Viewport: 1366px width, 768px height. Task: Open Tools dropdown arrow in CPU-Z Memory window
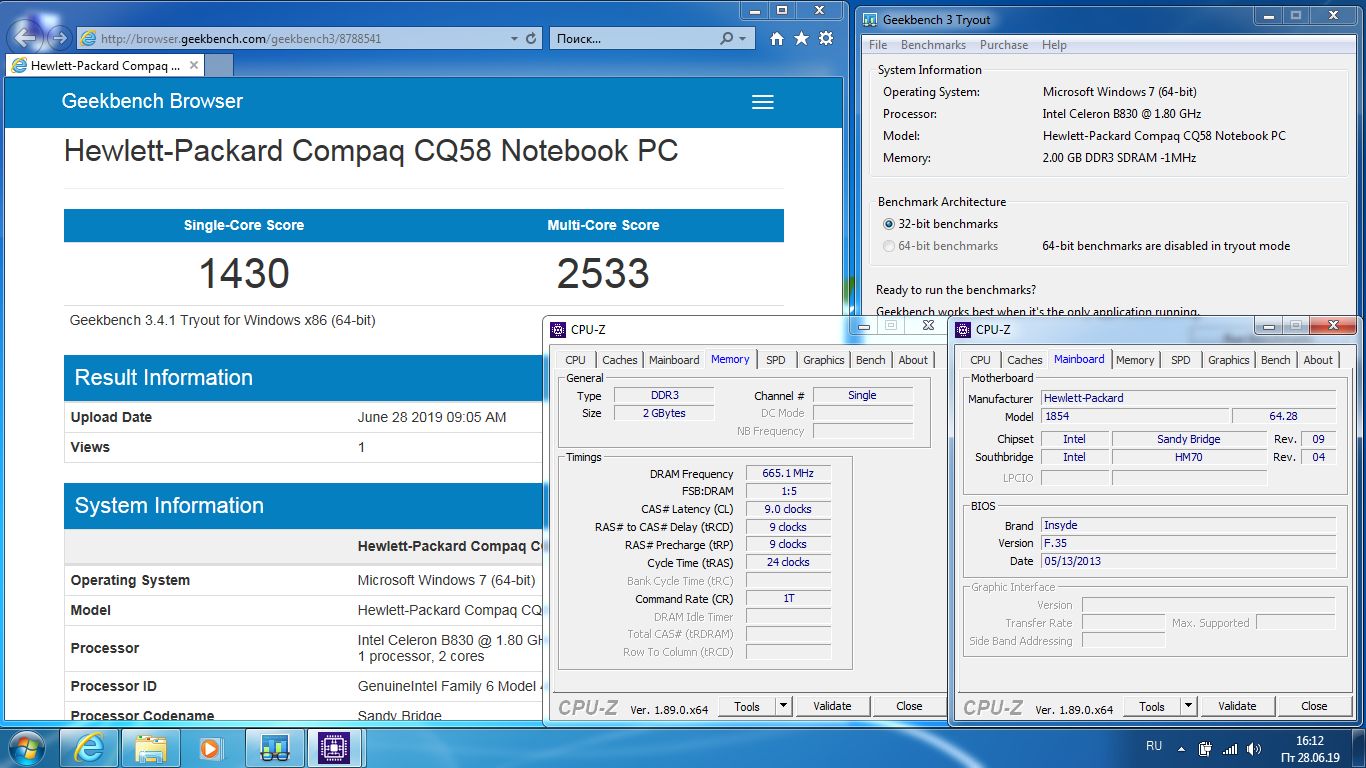[x=783, y=706]
